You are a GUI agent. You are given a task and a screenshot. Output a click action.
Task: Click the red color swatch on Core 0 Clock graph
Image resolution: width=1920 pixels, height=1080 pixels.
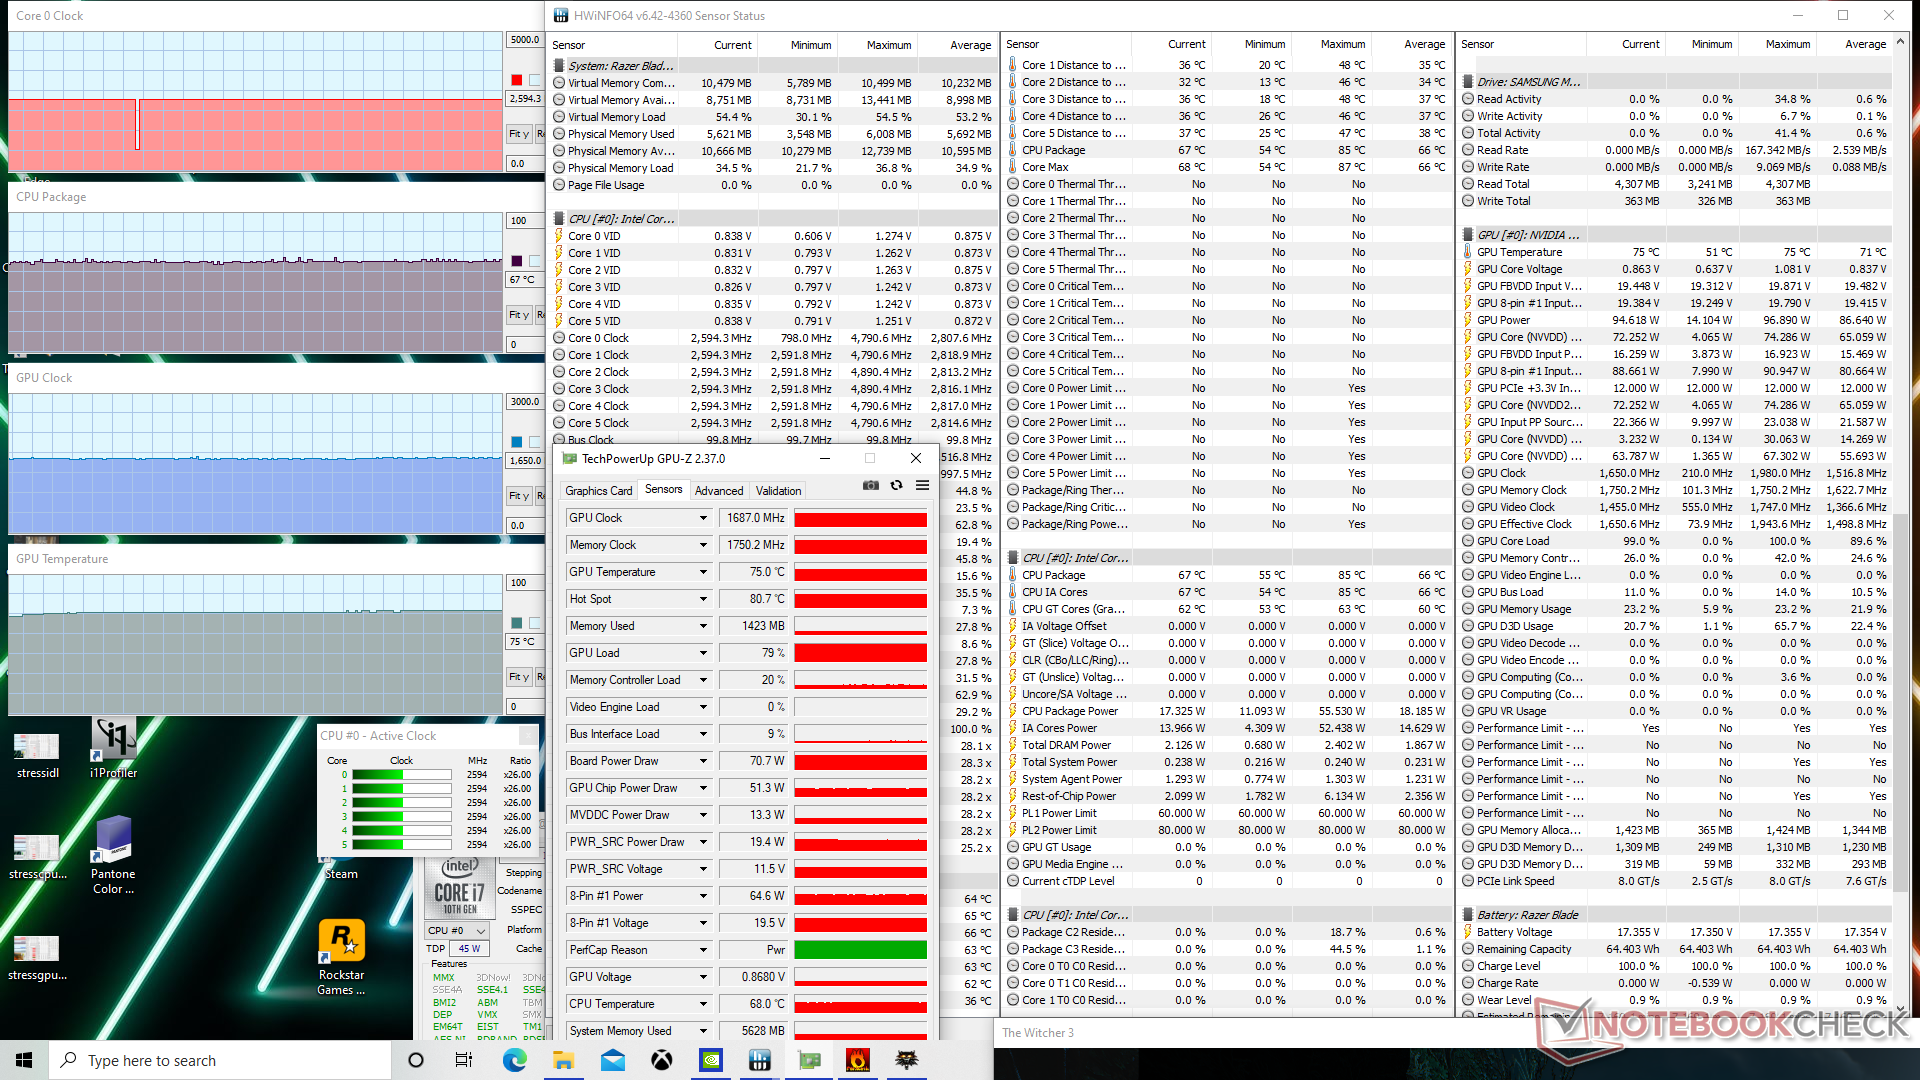point(517,80)
